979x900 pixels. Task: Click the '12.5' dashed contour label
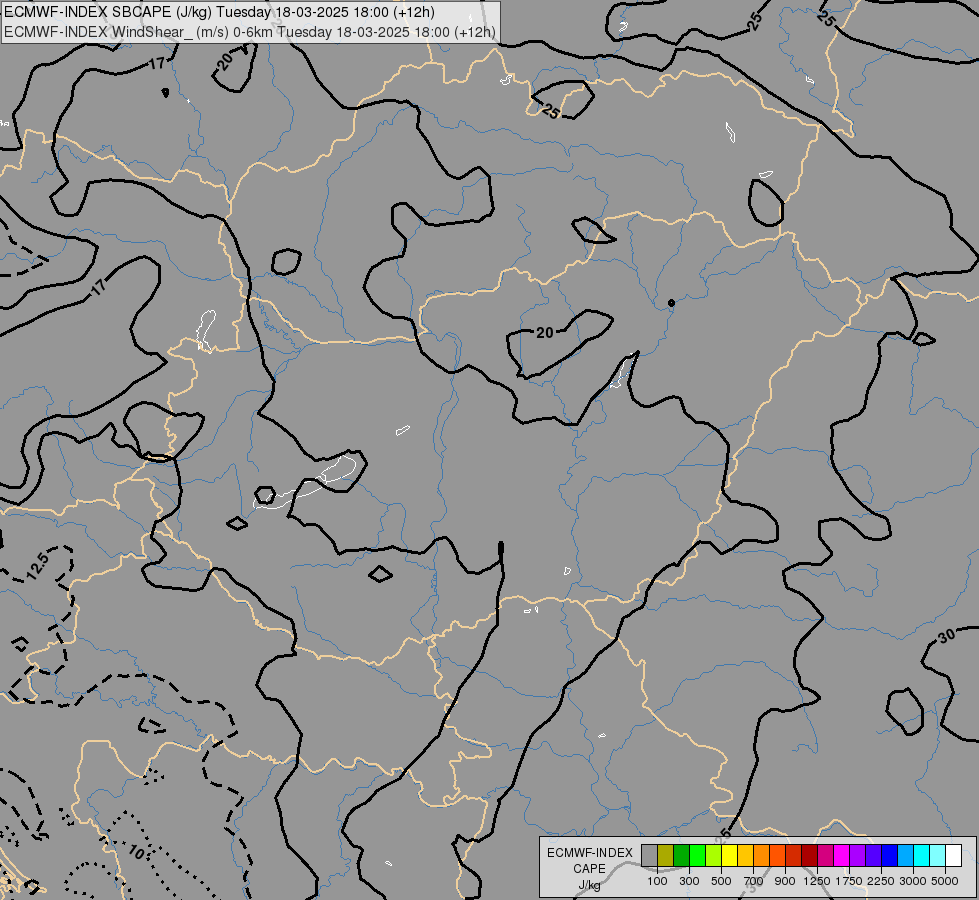(x=37, y=566)
